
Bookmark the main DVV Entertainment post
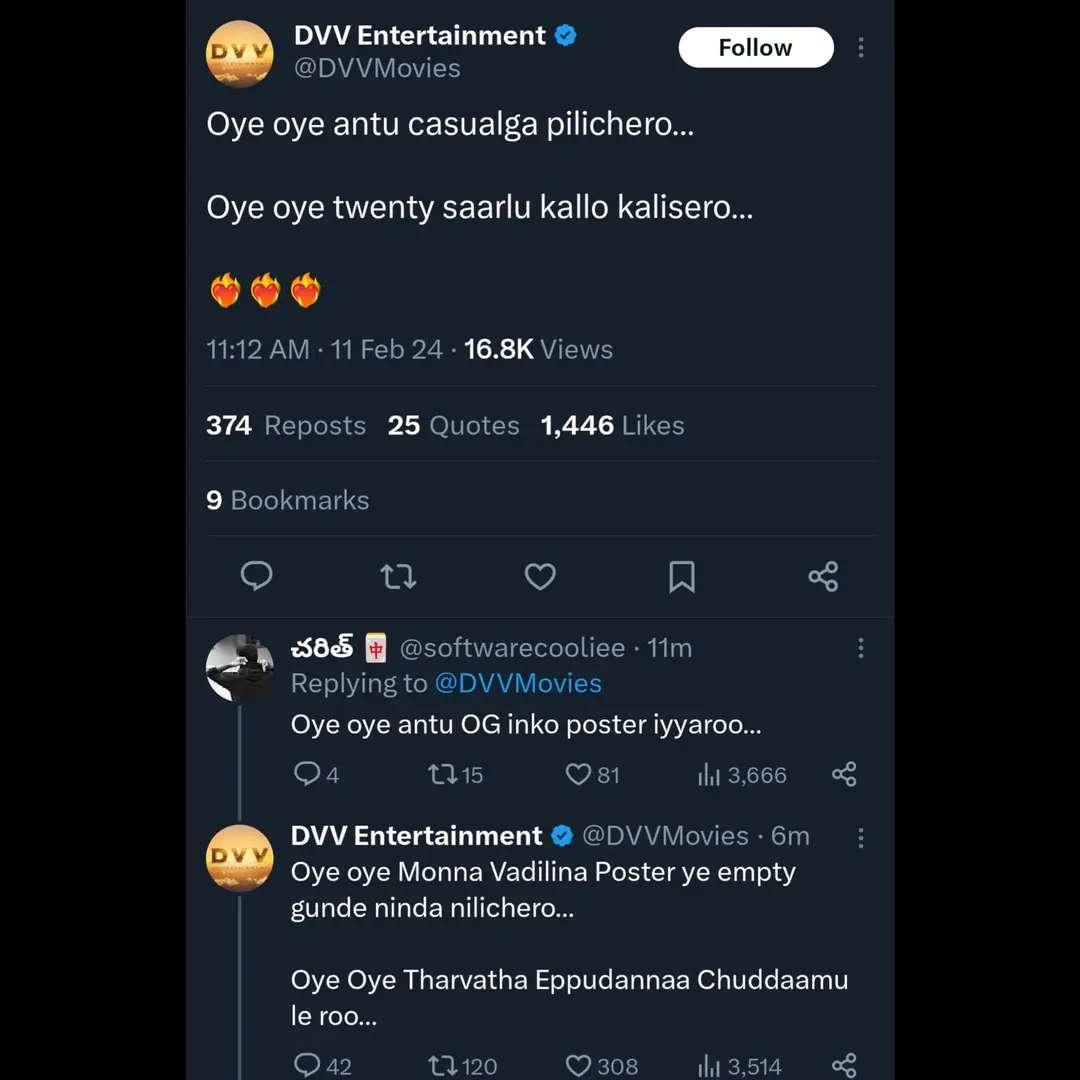point(681,576)
